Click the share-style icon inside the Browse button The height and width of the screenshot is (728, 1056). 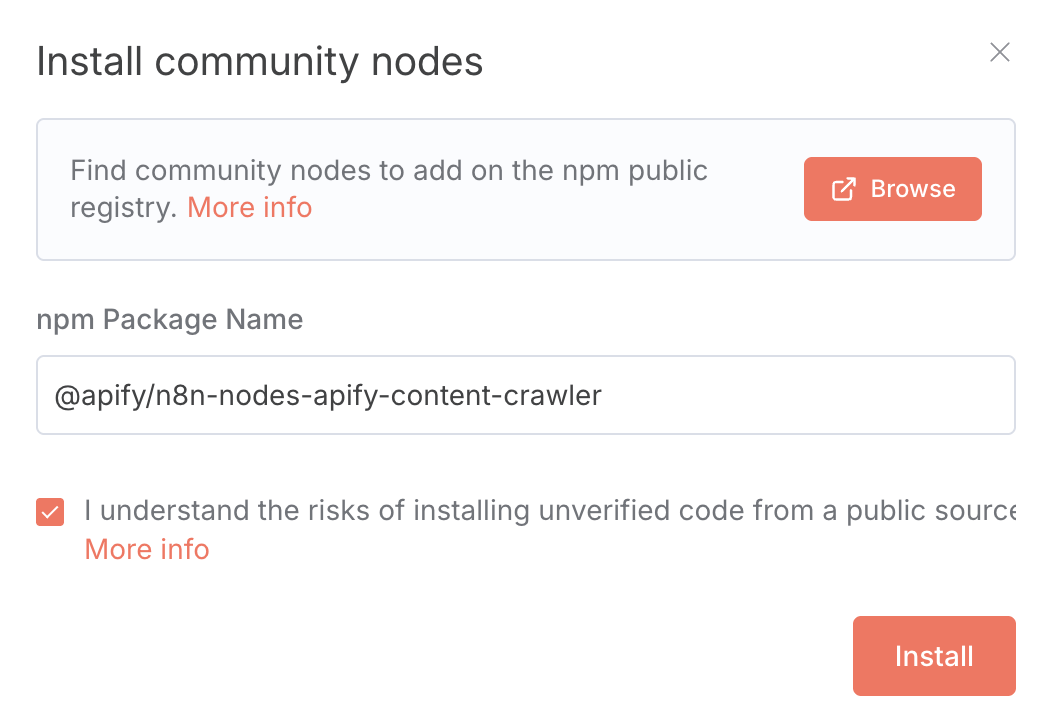tap(845, 188)
